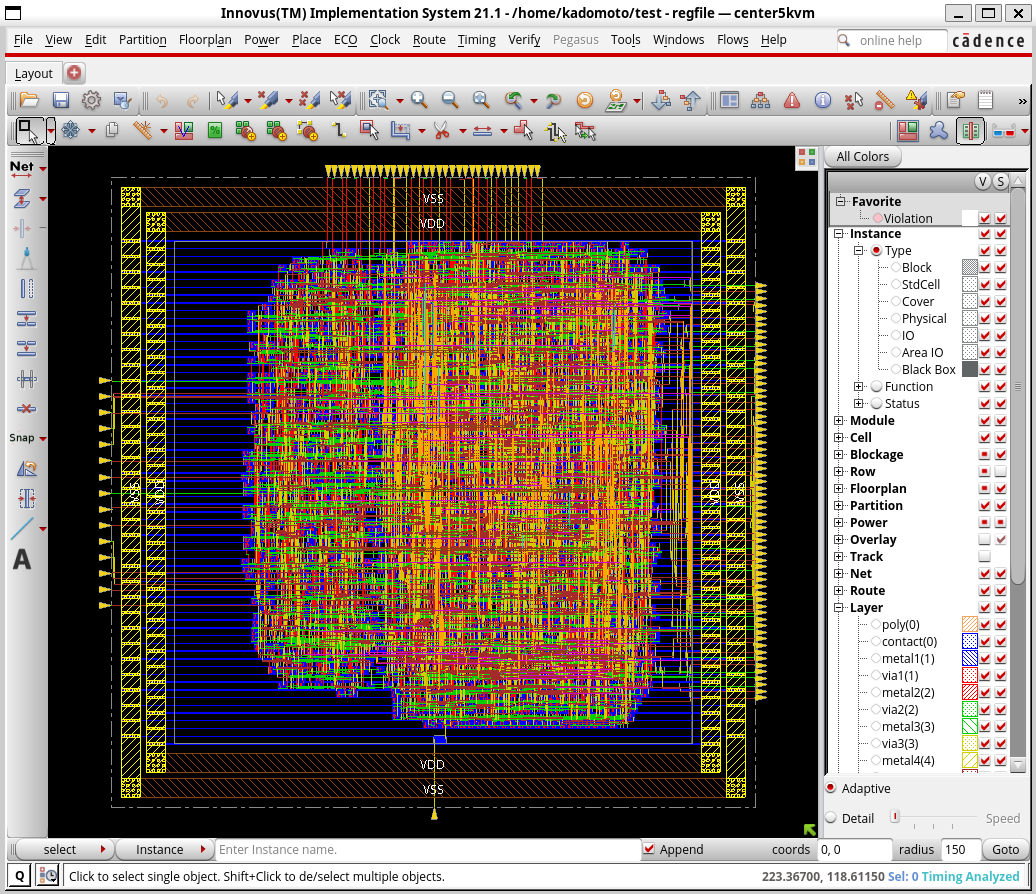1036x894 pixels.
Task: Open the Place menu
Action: pyautogui.click(x=307, y=40)
